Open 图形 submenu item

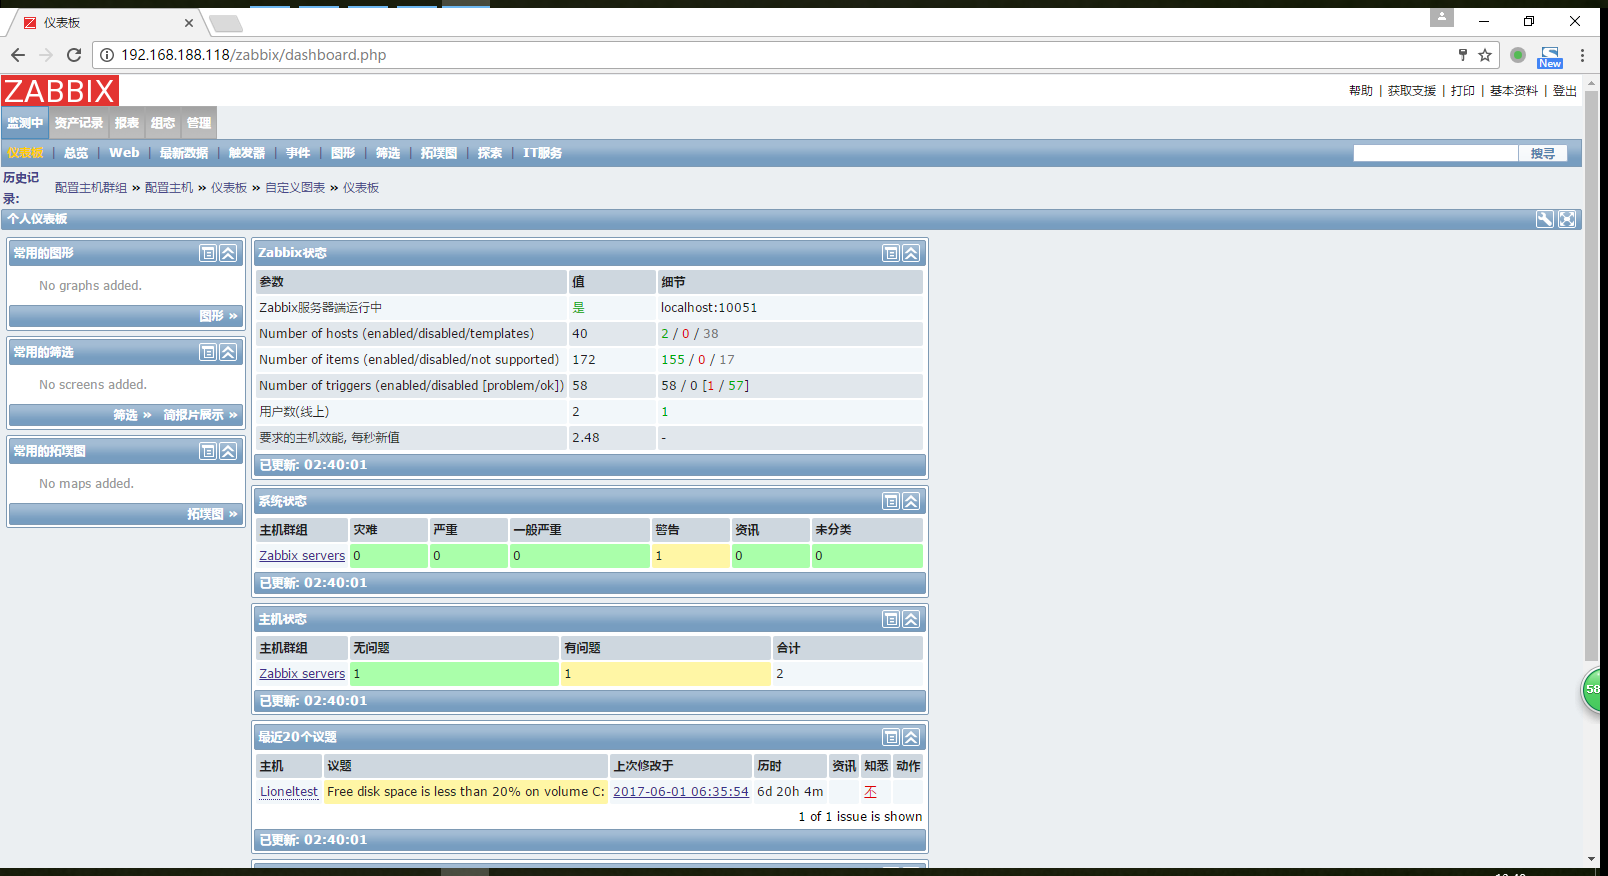343,153
